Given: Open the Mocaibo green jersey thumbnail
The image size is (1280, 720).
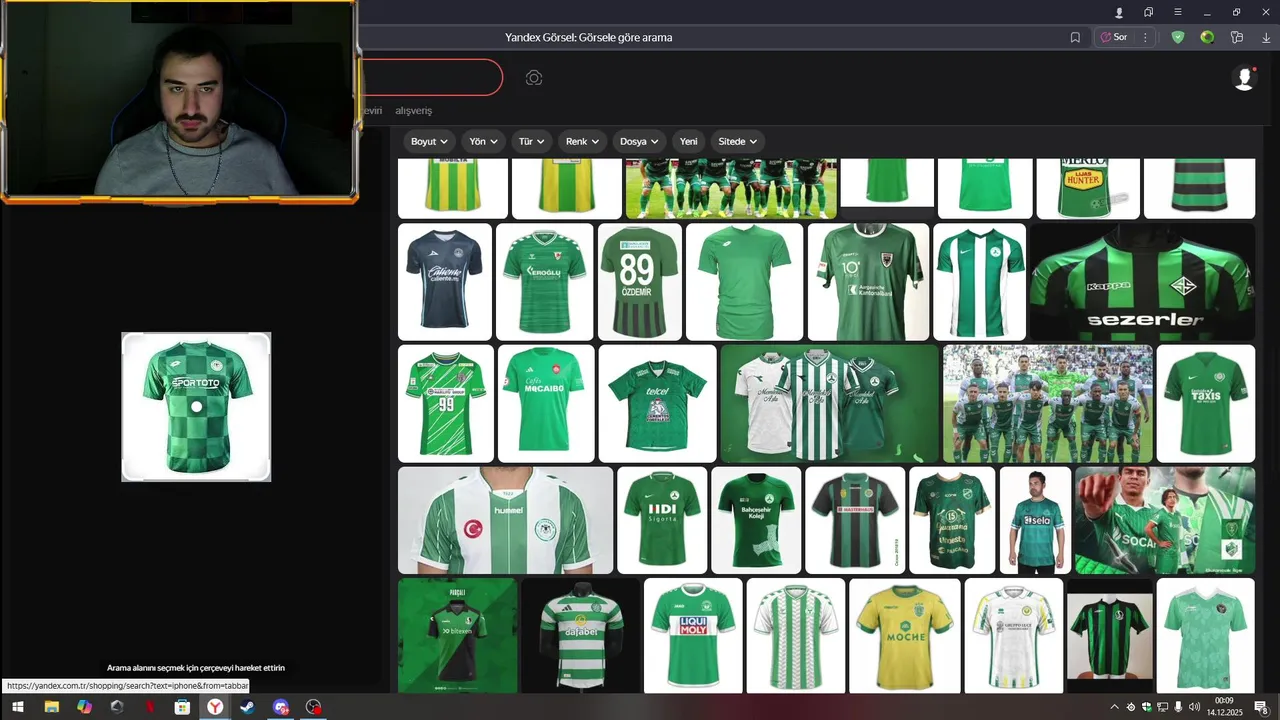Looking at the screenshot, I should click(x=546, y=404).
